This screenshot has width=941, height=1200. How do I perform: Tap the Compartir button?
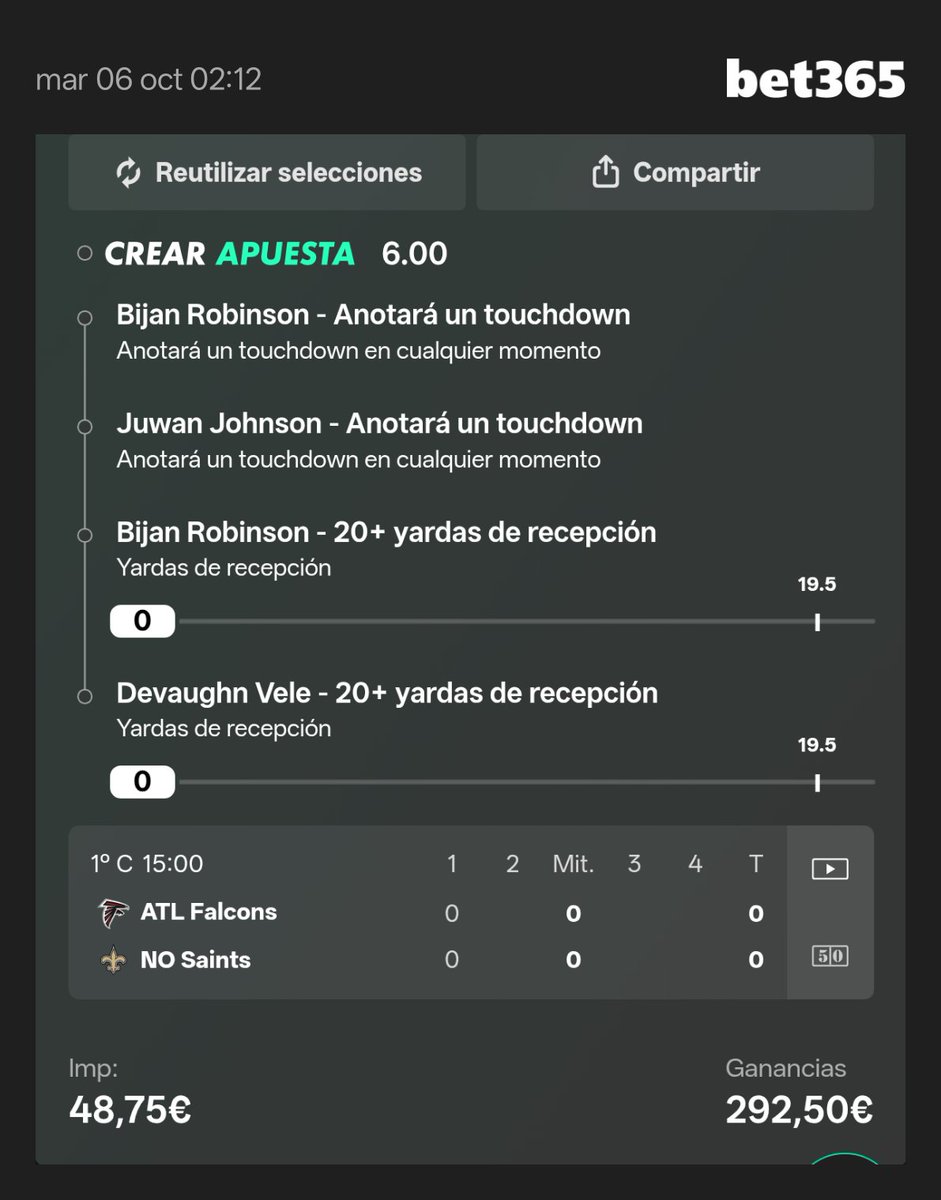[x=675, y=173]
